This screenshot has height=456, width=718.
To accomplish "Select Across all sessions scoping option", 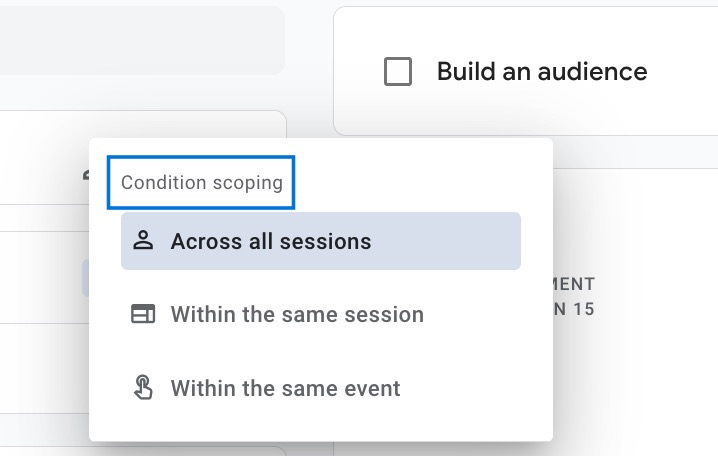I will point(321,241).
